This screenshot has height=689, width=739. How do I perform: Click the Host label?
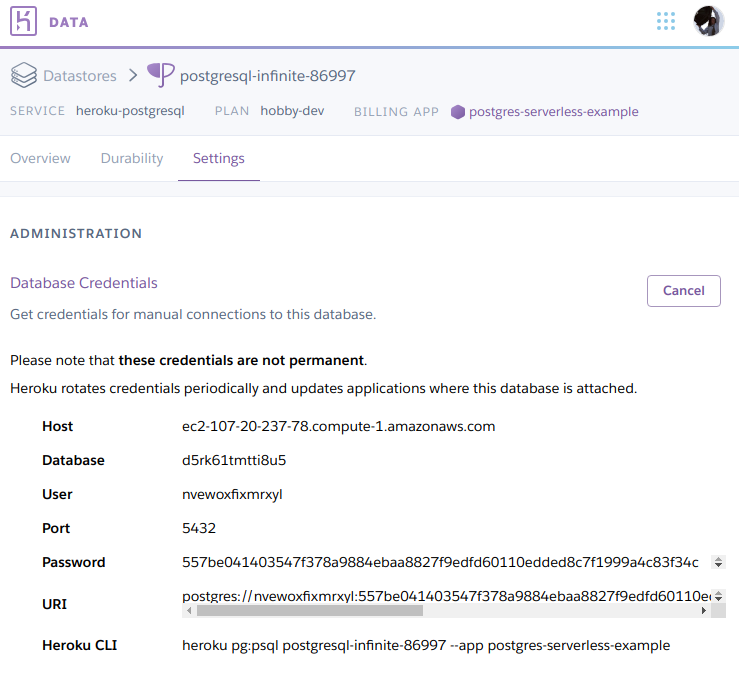pyautogui.click(x=57, y=427)
